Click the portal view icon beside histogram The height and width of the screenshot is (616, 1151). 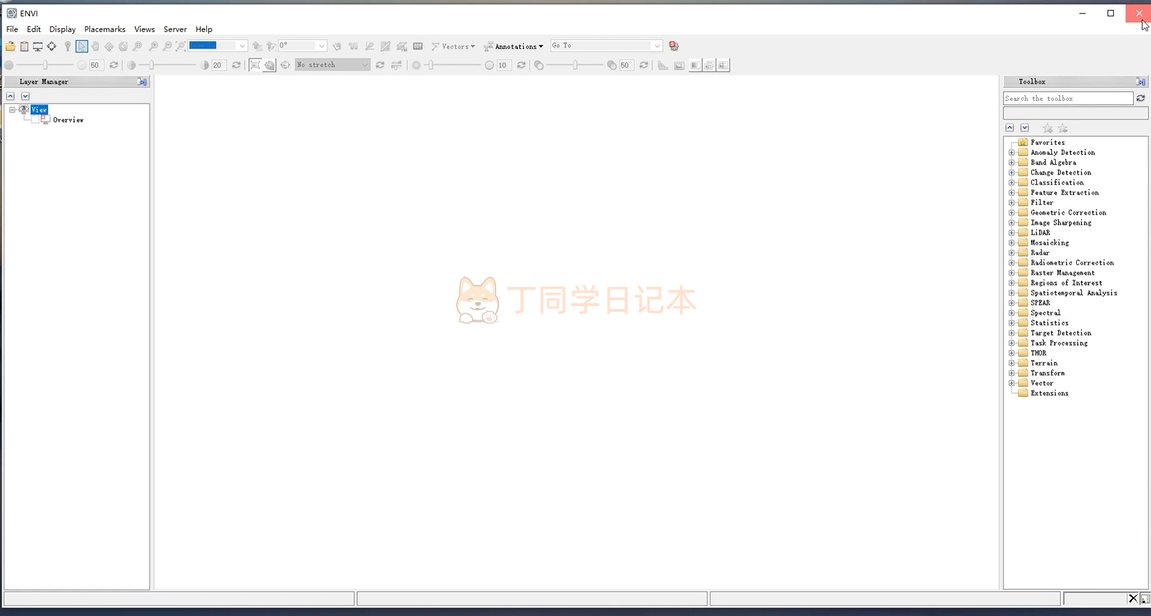coord(679,65)
